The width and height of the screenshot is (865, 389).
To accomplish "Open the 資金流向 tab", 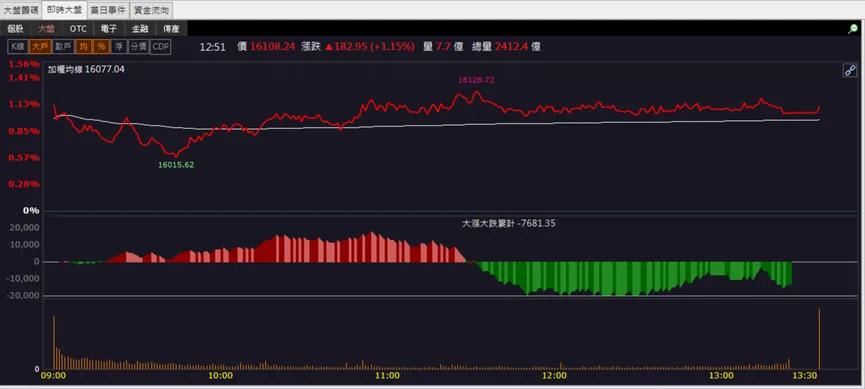I will tap(152, 9).
